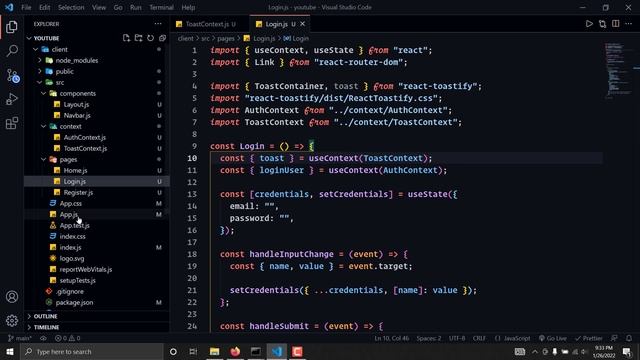Change UTF-8 file encoding

457,338
